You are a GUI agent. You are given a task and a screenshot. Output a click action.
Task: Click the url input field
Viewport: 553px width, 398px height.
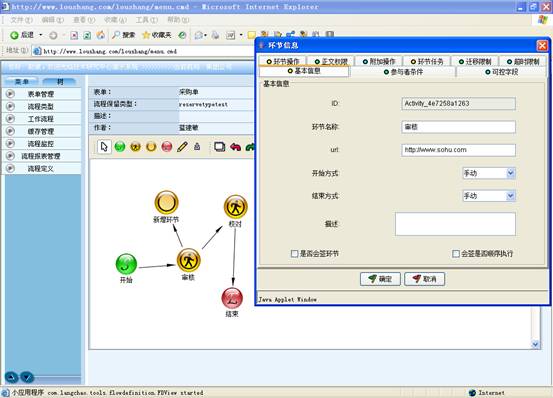pyautogui.click(x=458, y=150)
